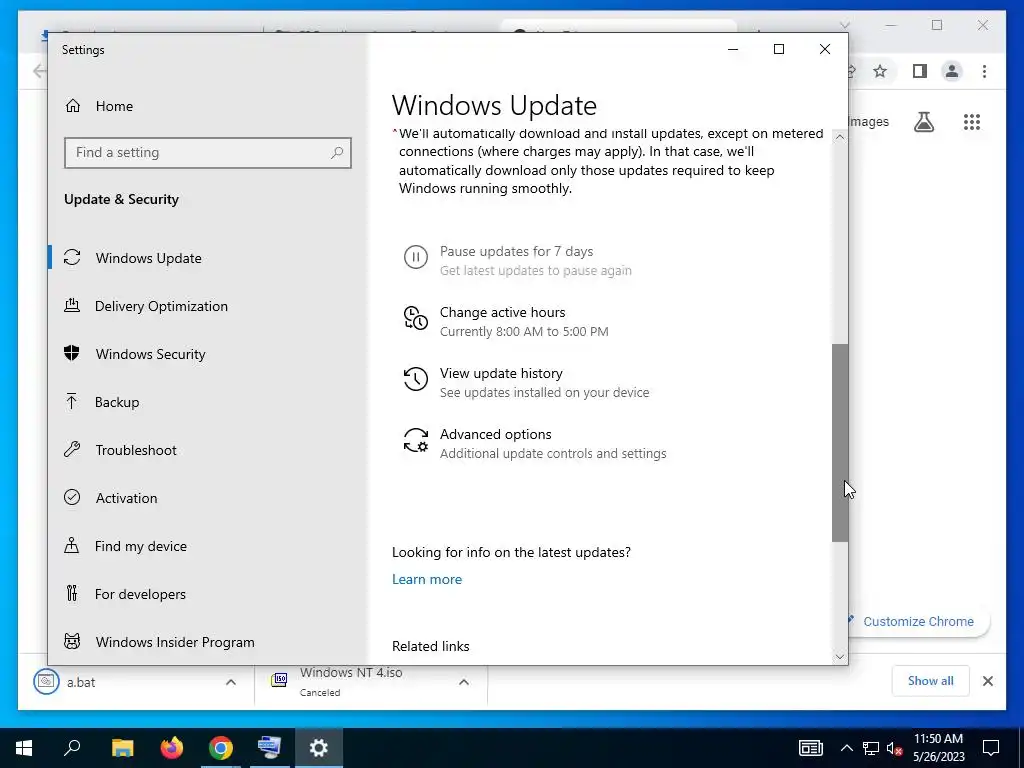Bookmark the page with Chrome's star icon
This screenshot has width=1024, height=768.
coord(880,71)
